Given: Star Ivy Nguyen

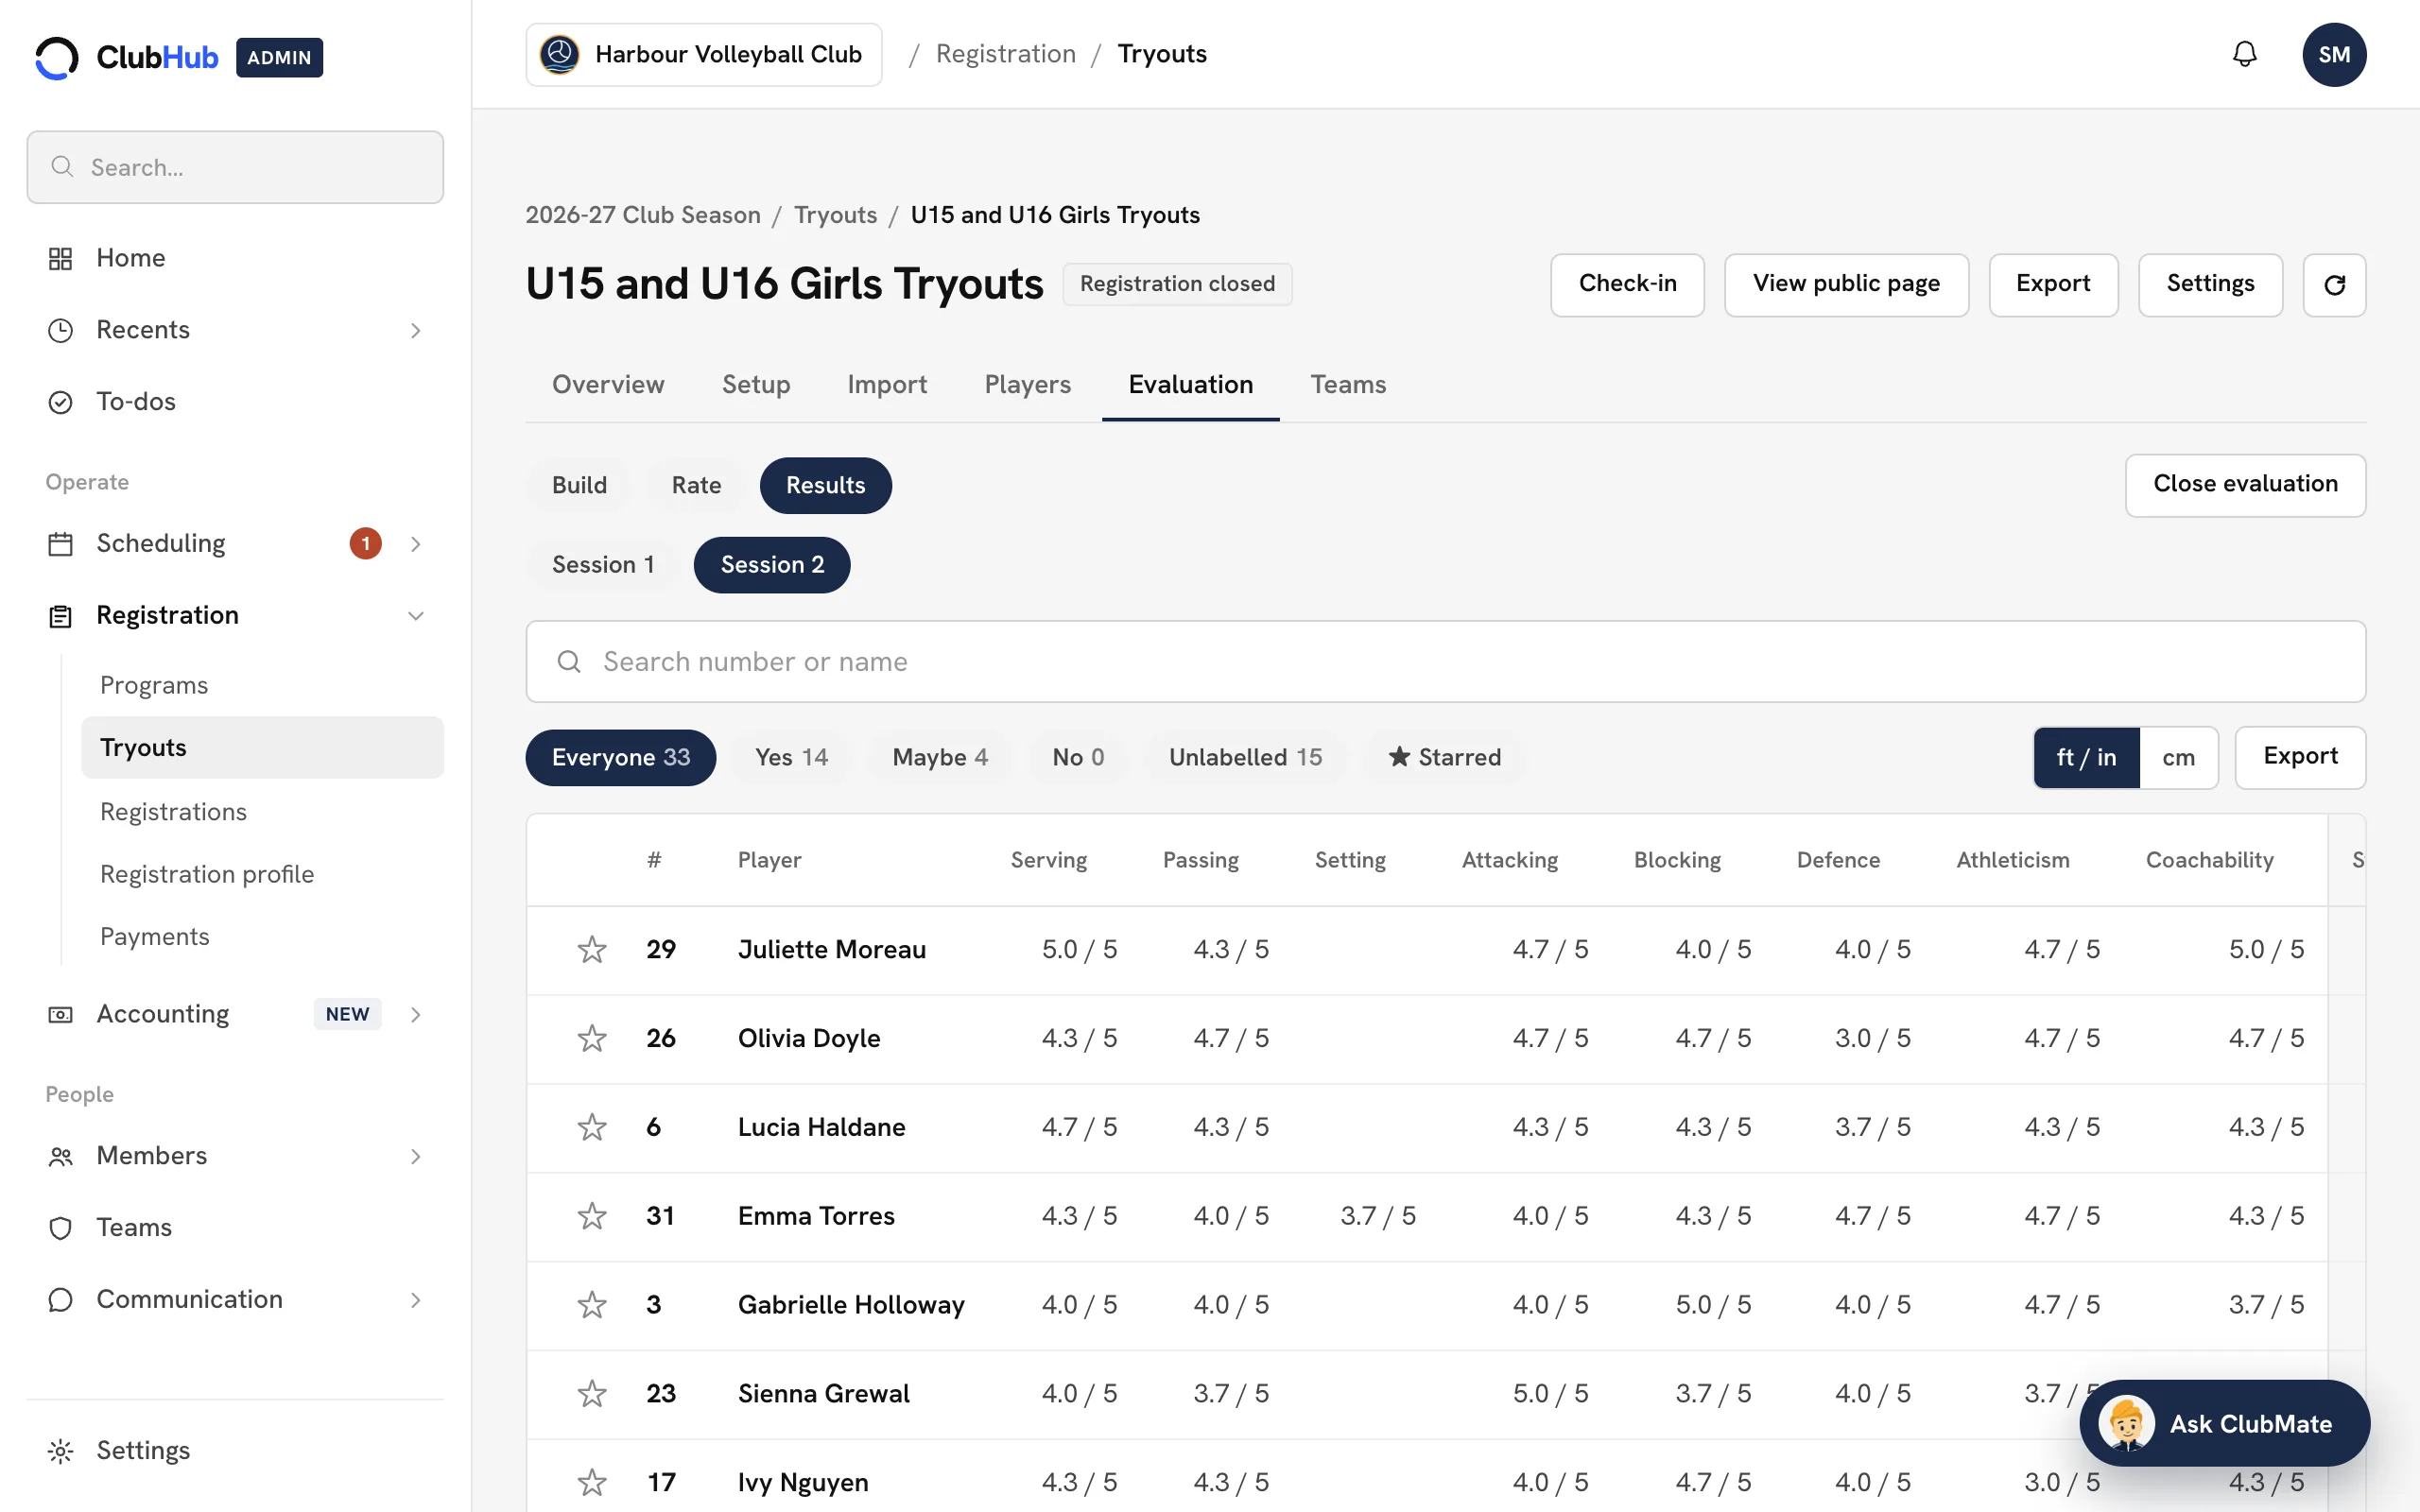Looking at the screenshot, I should [x=592, y=1482].
